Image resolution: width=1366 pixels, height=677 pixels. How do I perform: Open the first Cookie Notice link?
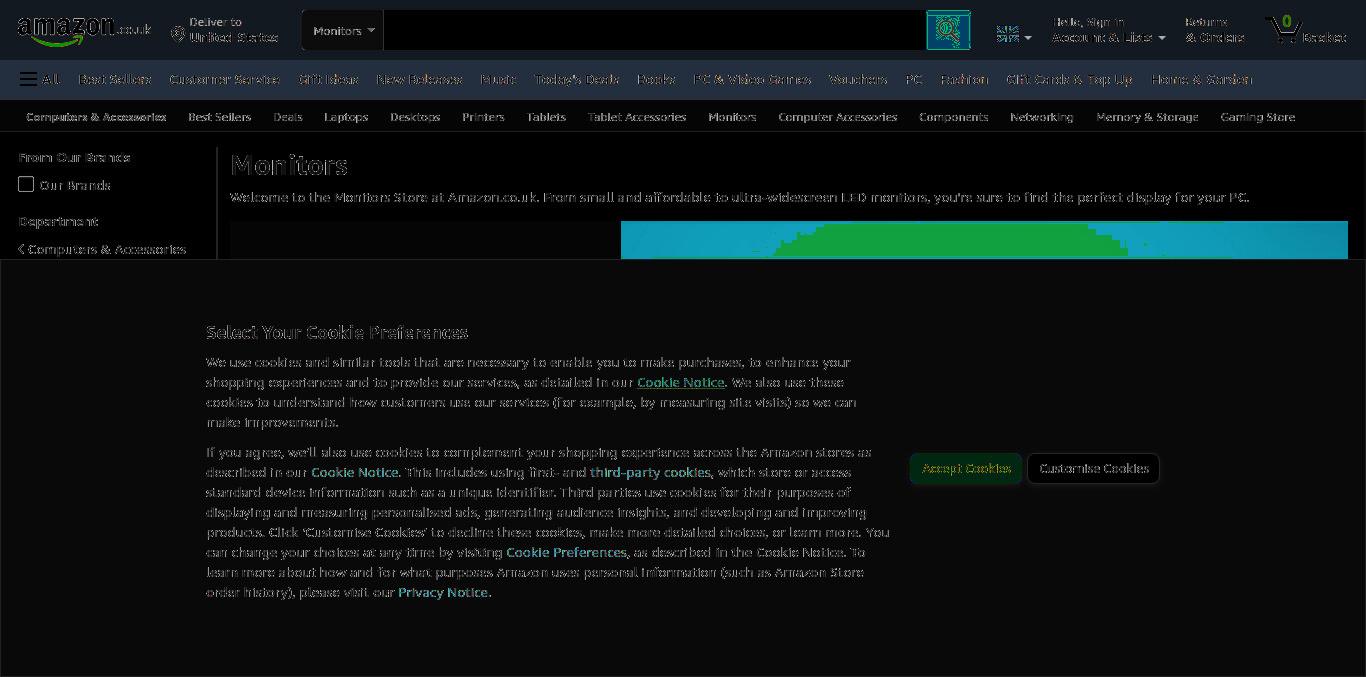681,382
